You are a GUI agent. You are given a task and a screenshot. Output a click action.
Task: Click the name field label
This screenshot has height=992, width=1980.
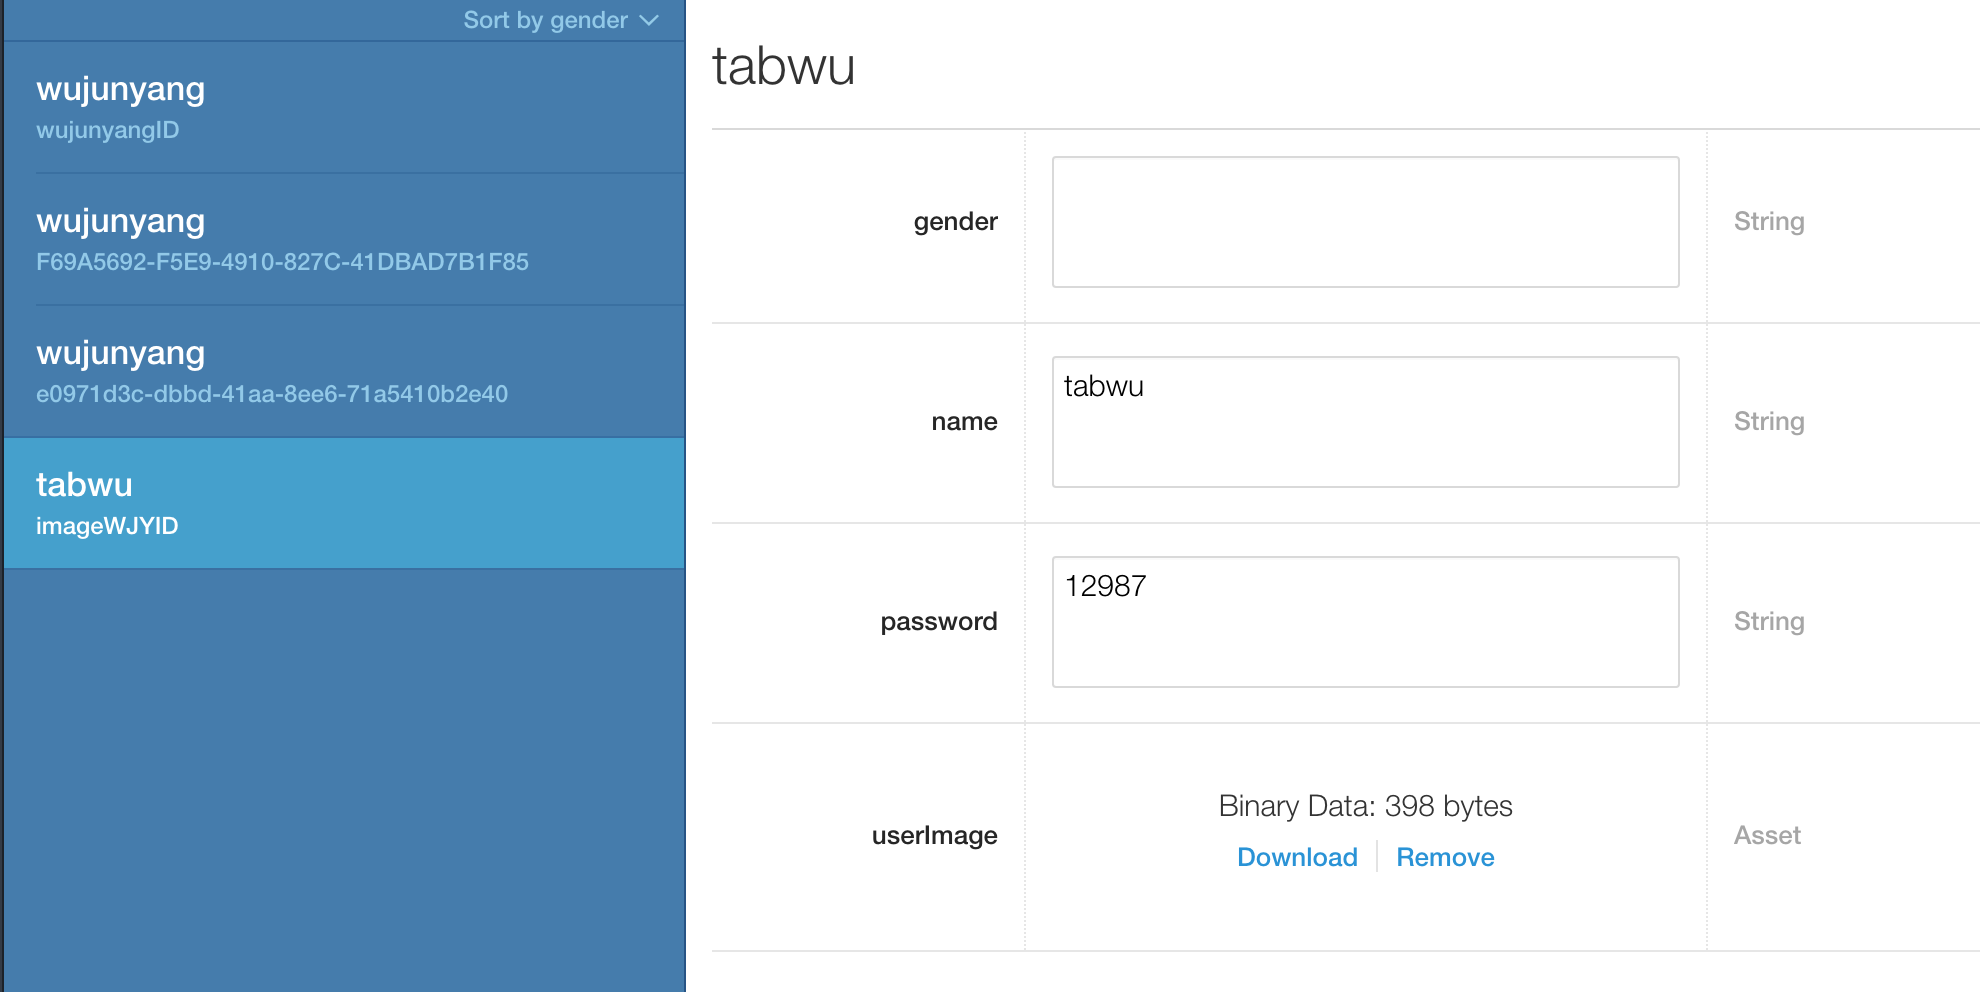pyautogui.click(x=964, y=422)
